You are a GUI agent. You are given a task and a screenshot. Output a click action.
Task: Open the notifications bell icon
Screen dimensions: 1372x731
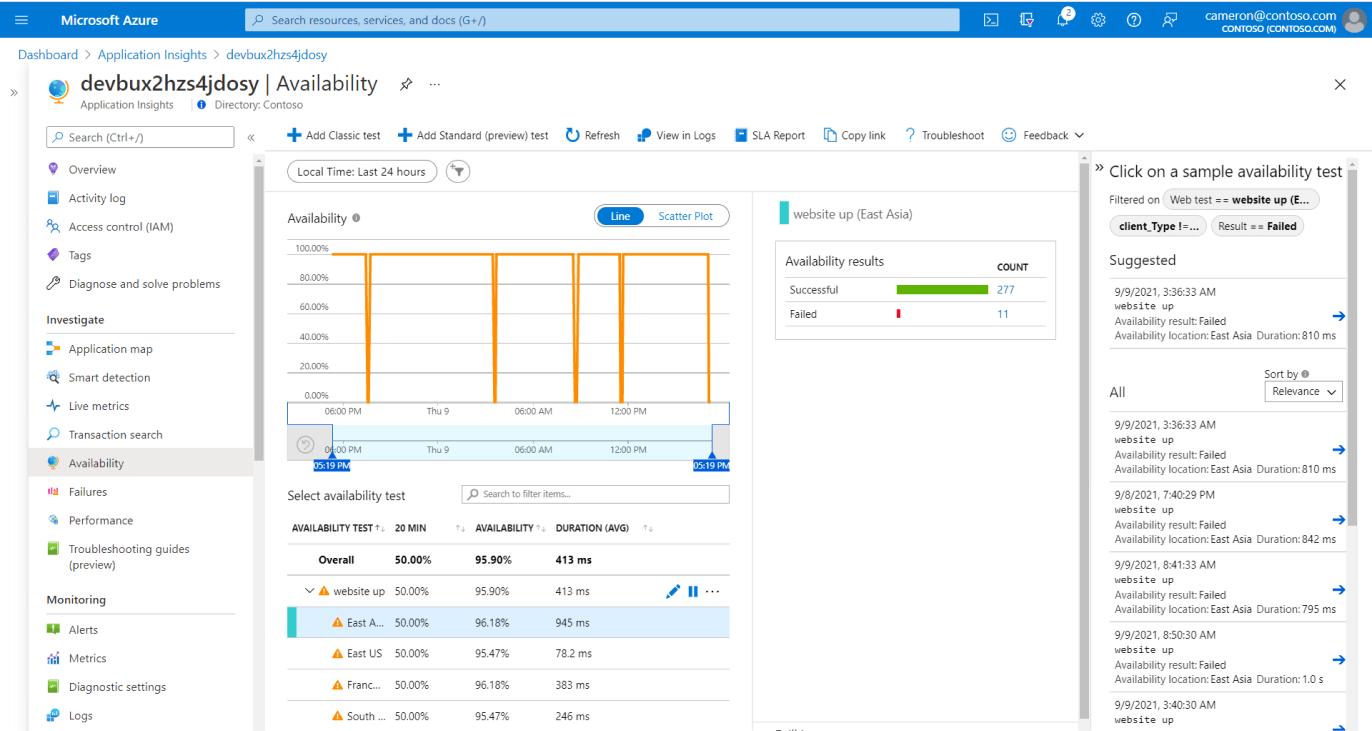pos(1062,20)
